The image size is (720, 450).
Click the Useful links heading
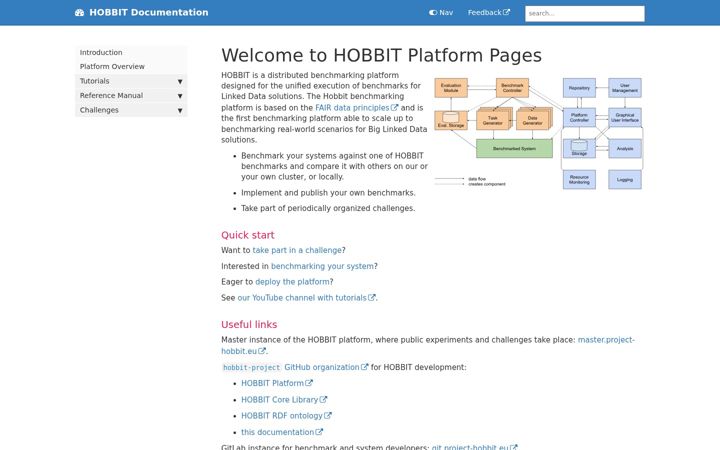(x=249, y=325)
